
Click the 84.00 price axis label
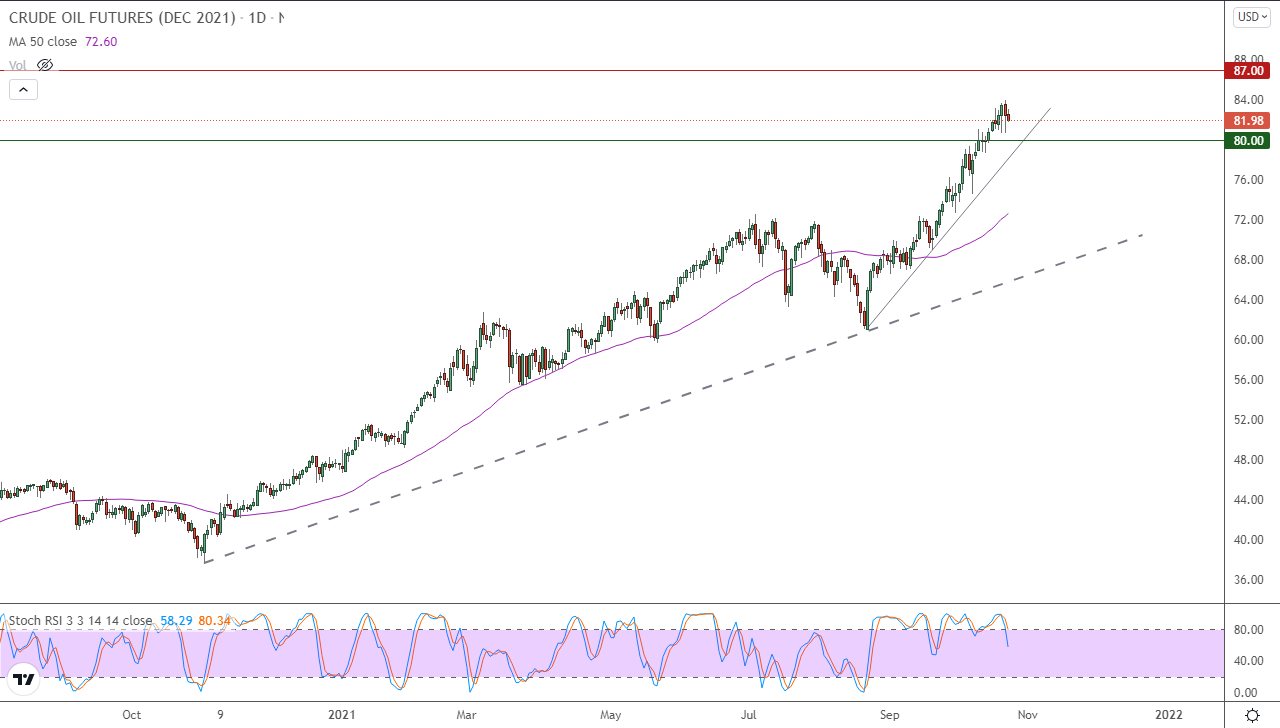click(x=1248, y=100)
